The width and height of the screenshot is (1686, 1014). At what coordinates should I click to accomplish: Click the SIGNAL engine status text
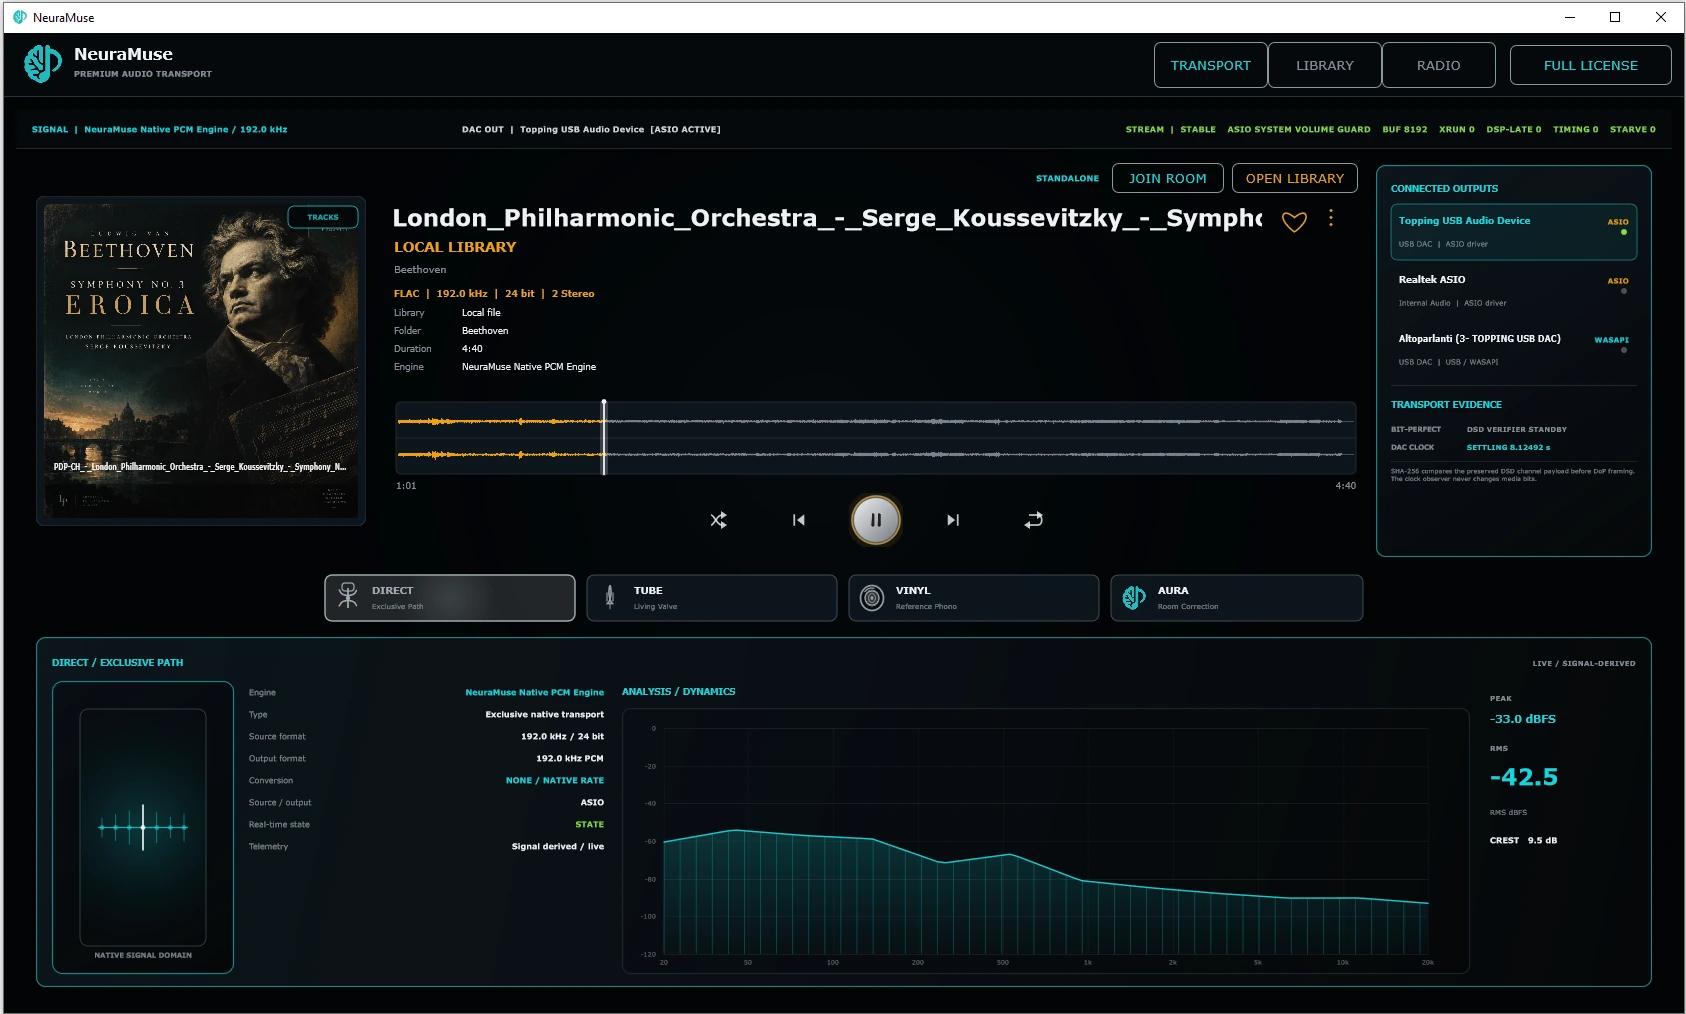click(x=159, y=129)
